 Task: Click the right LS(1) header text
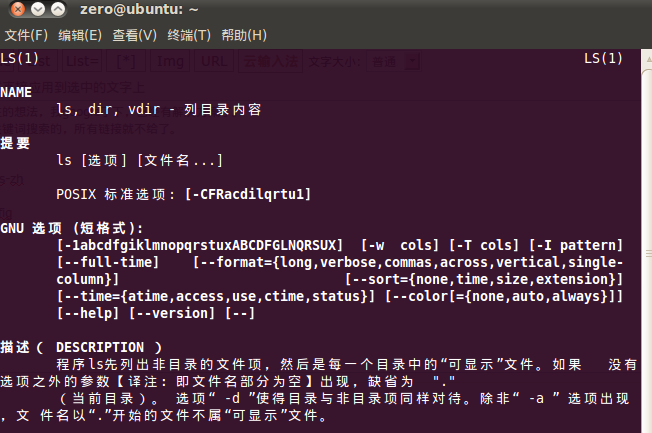click(603, 58)
